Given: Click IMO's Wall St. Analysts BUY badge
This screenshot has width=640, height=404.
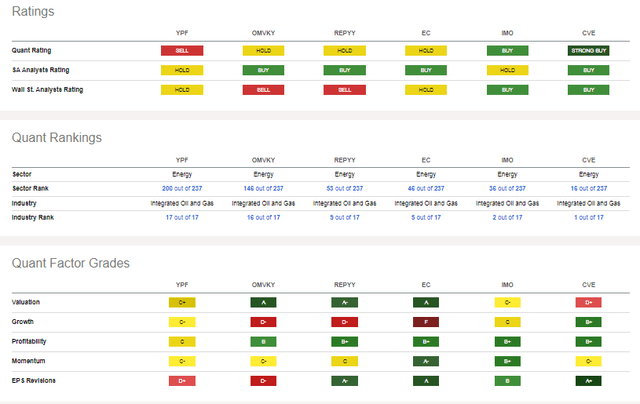Looking at the screenshot, I should [x=507, y=90].
